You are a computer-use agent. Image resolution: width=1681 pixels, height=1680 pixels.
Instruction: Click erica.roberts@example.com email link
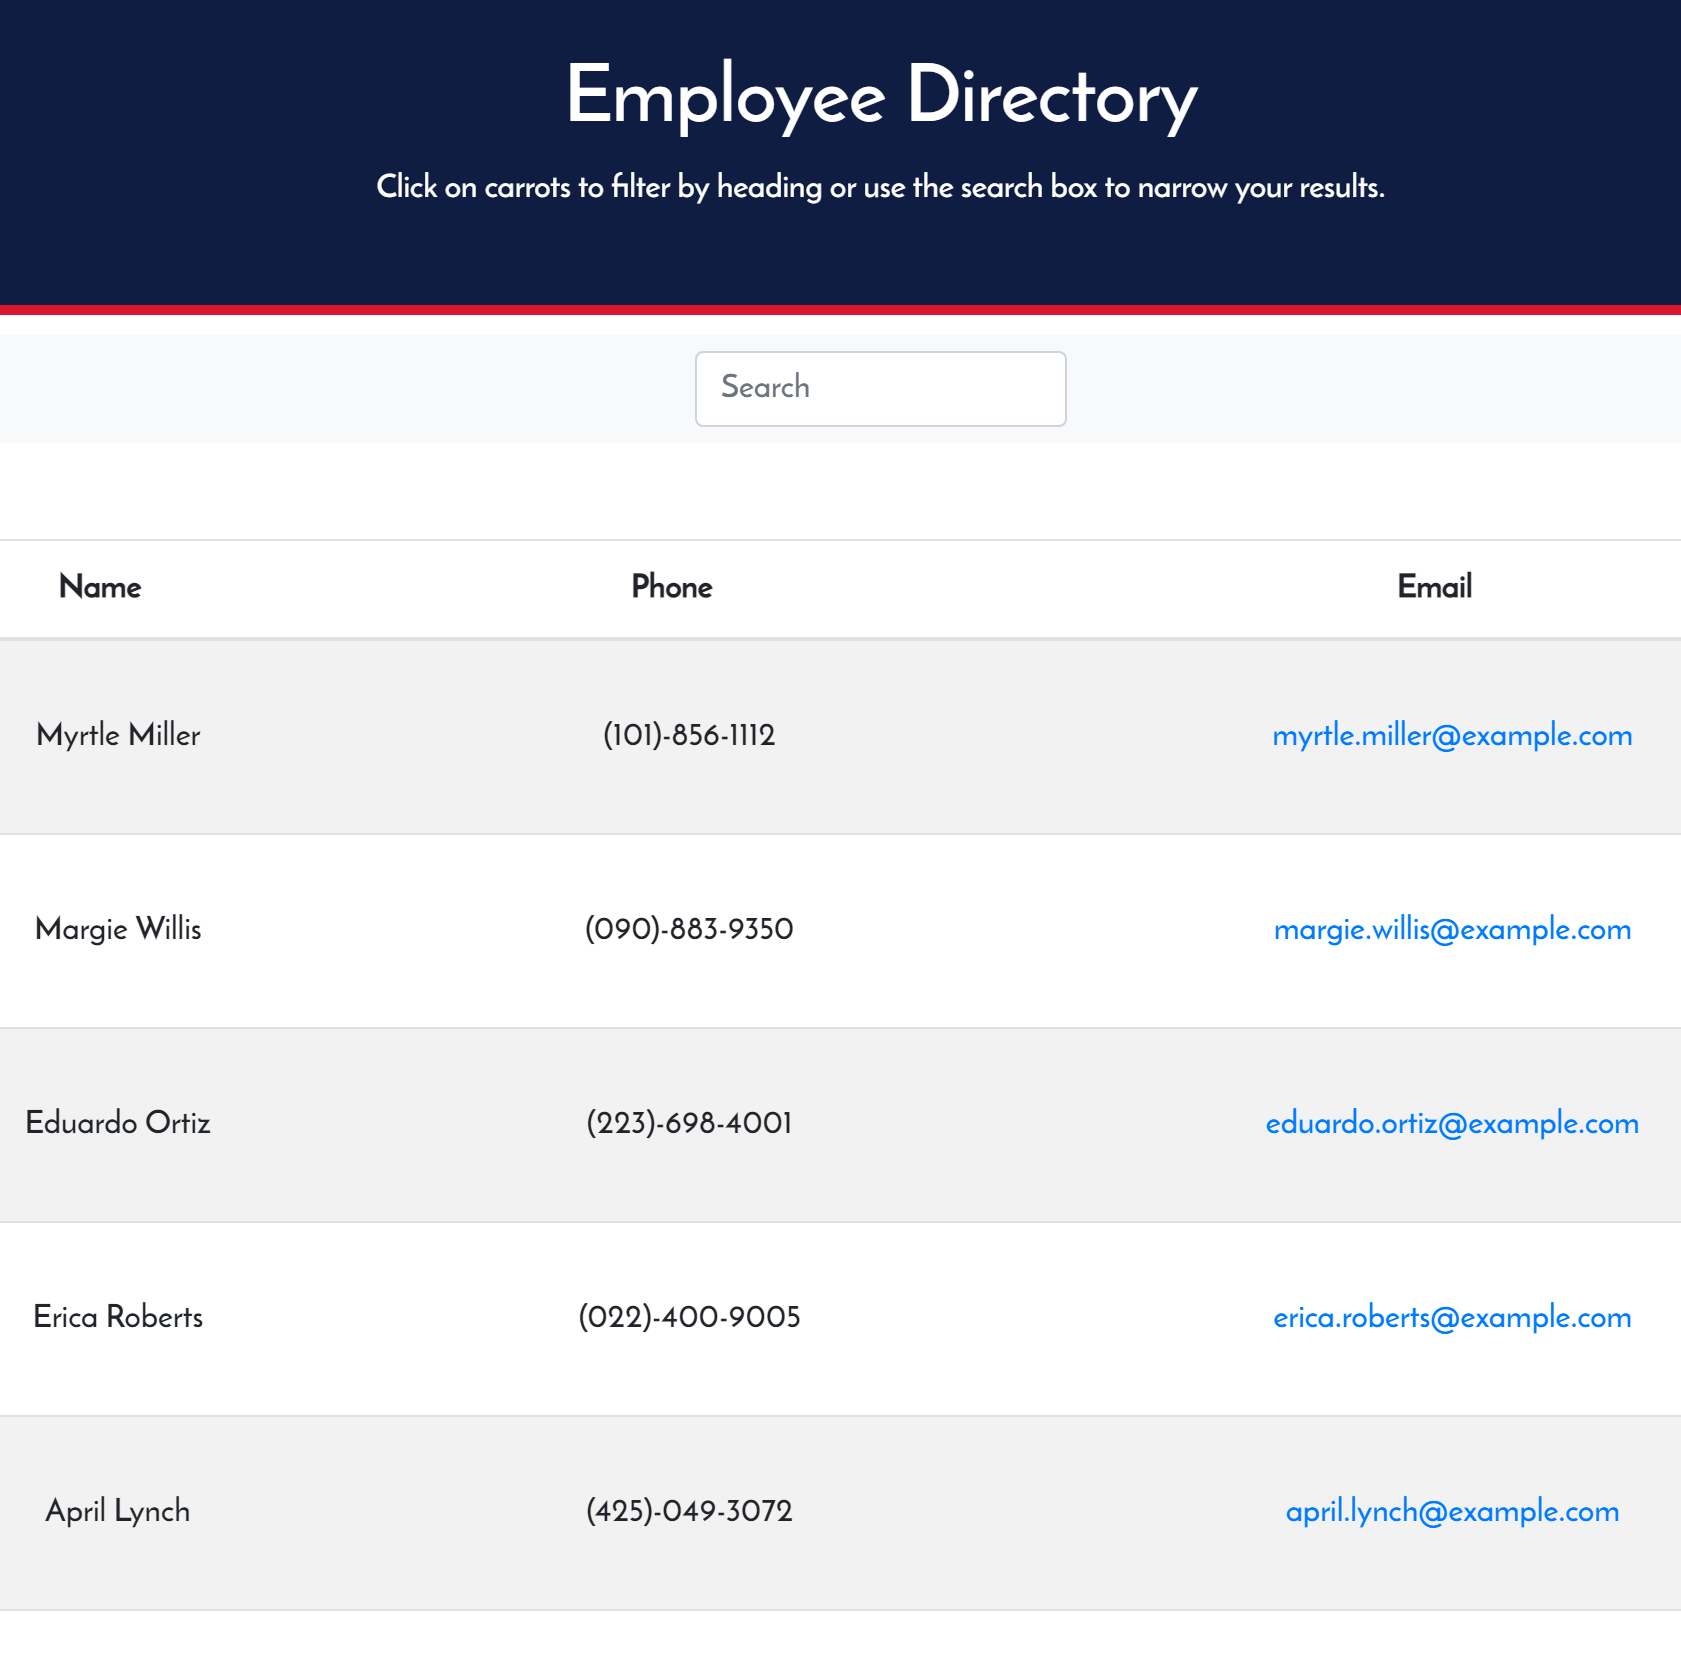click(x=1452, y=1318)
